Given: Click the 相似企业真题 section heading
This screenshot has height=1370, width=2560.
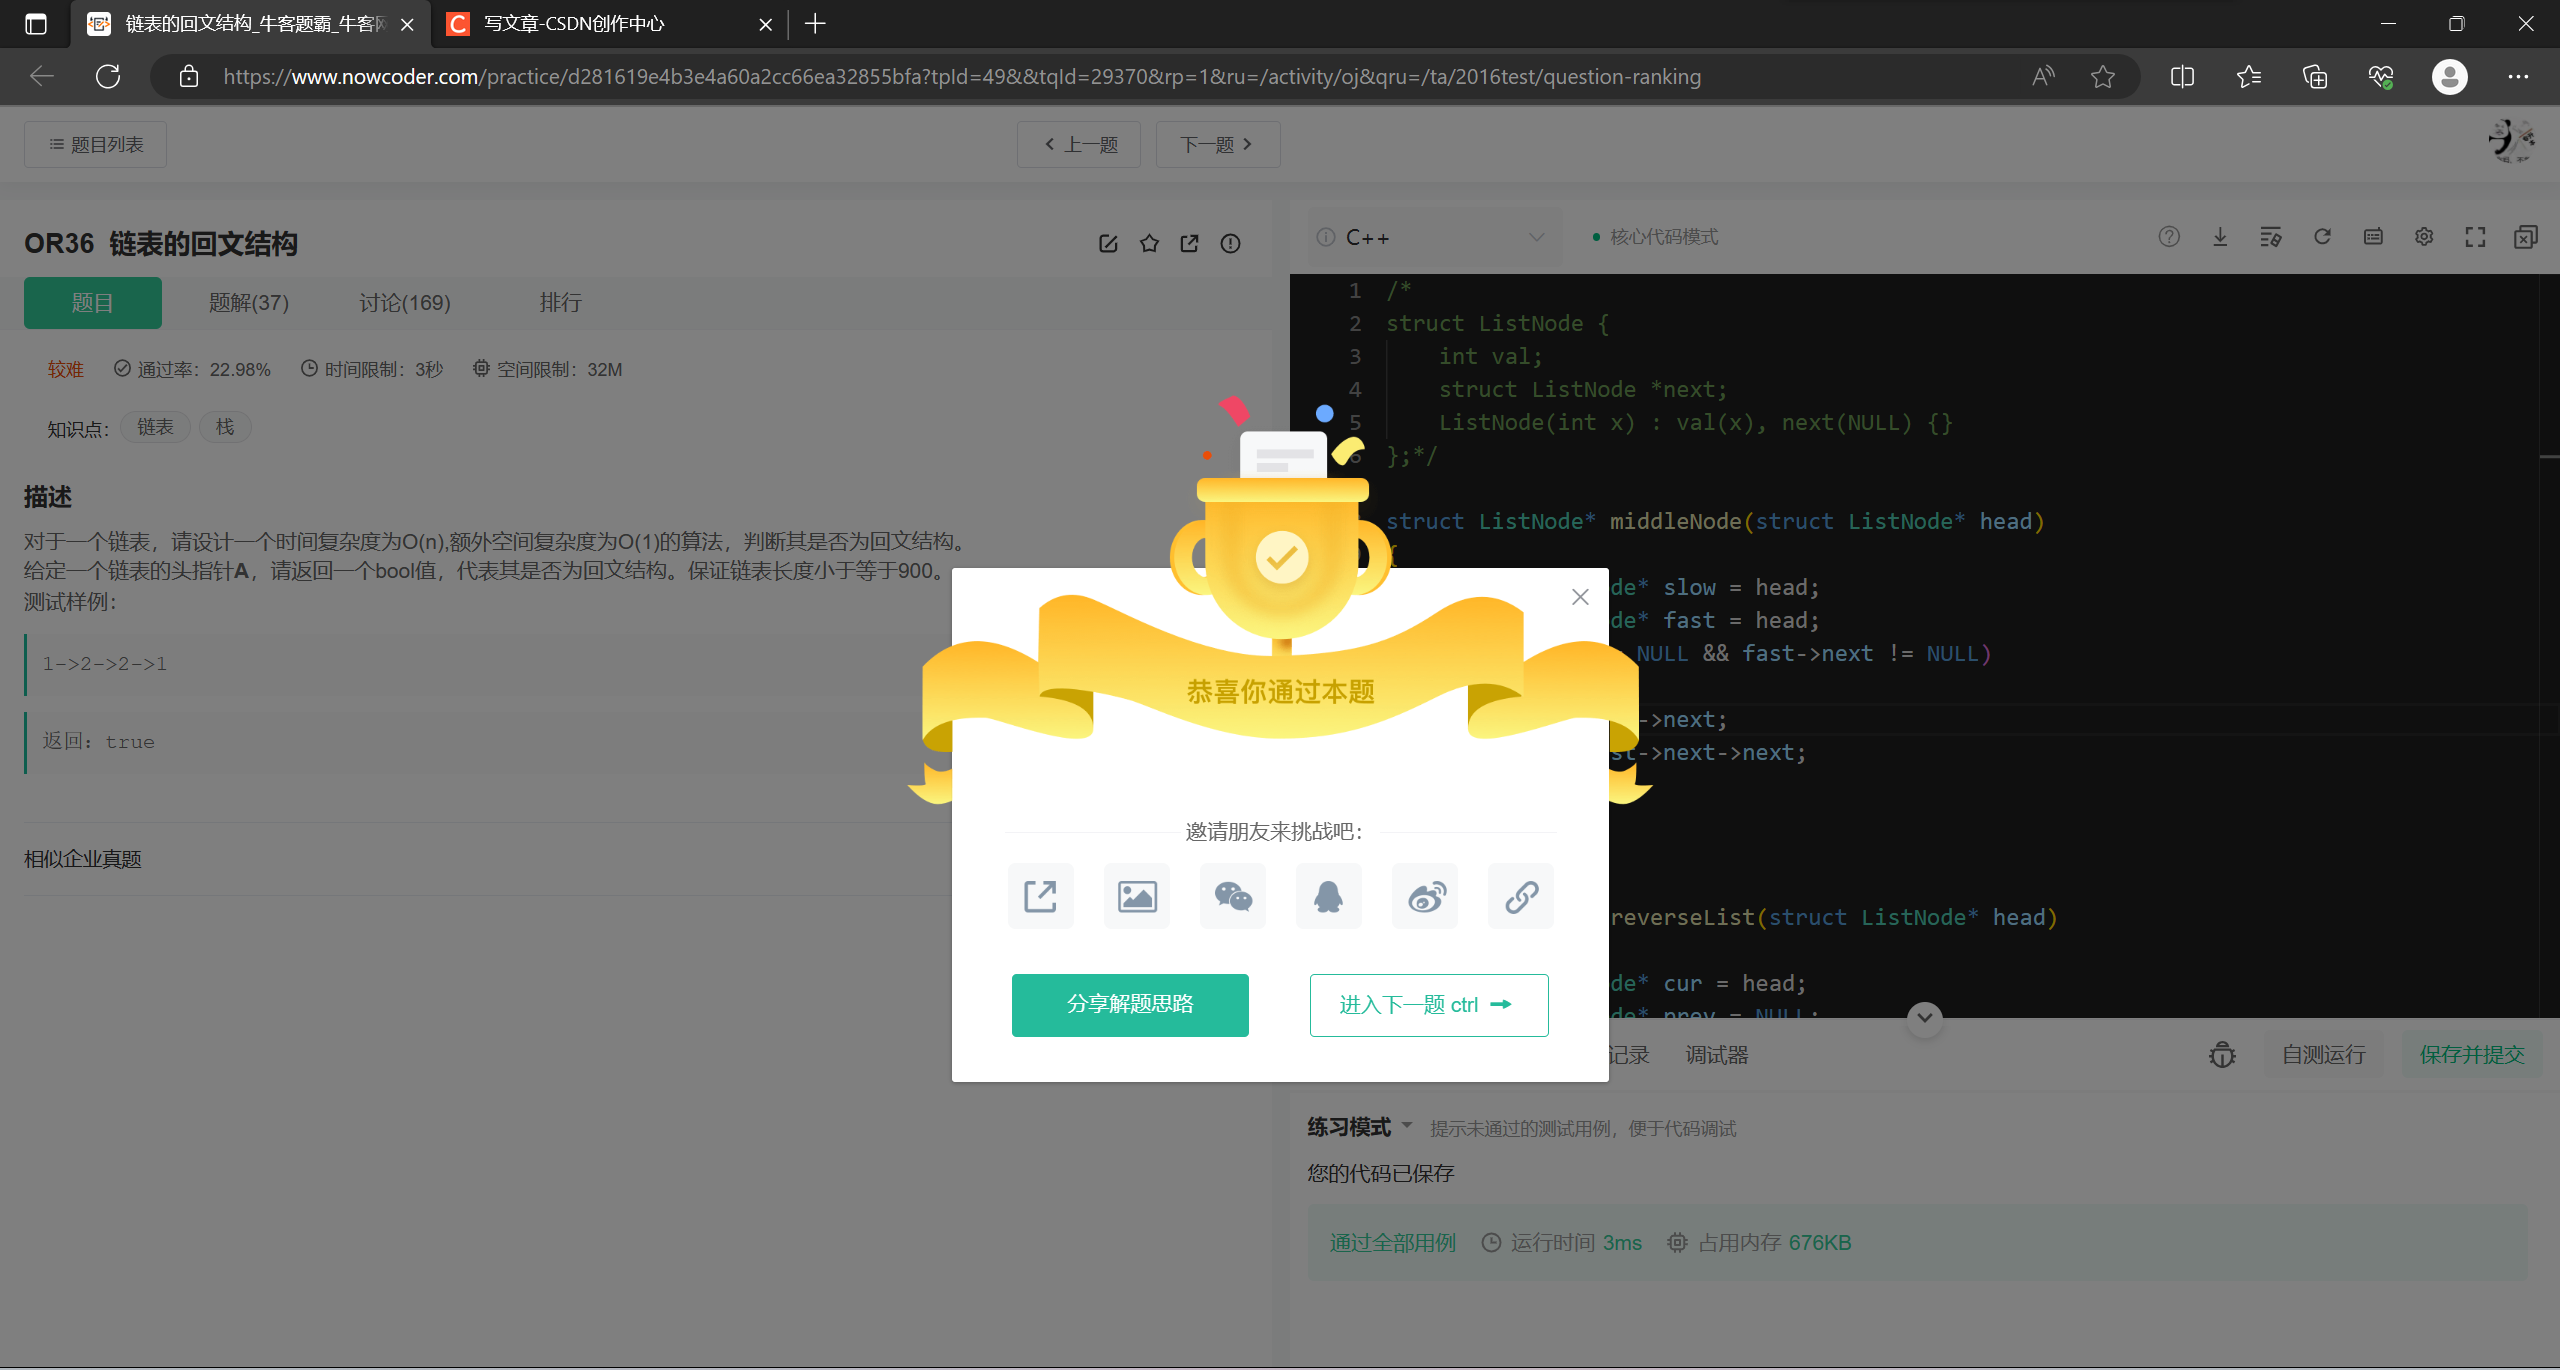Looking at the screenshot, I should pos(83,859).
